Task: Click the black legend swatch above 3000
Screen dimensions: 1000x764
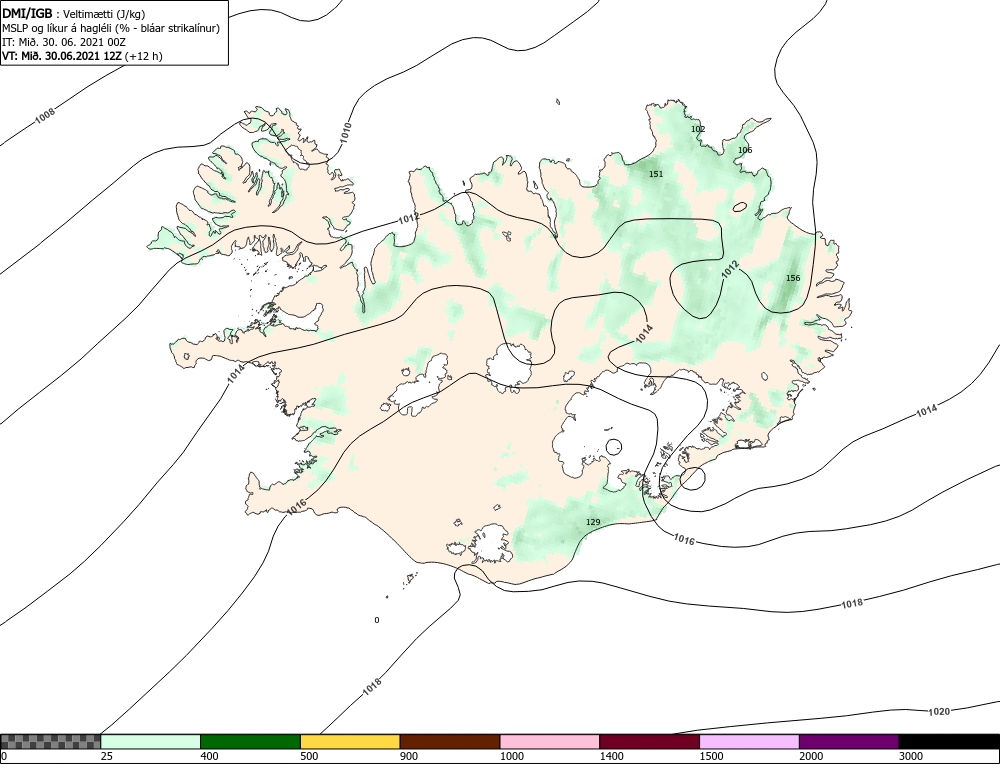Action: coord(949,741)
